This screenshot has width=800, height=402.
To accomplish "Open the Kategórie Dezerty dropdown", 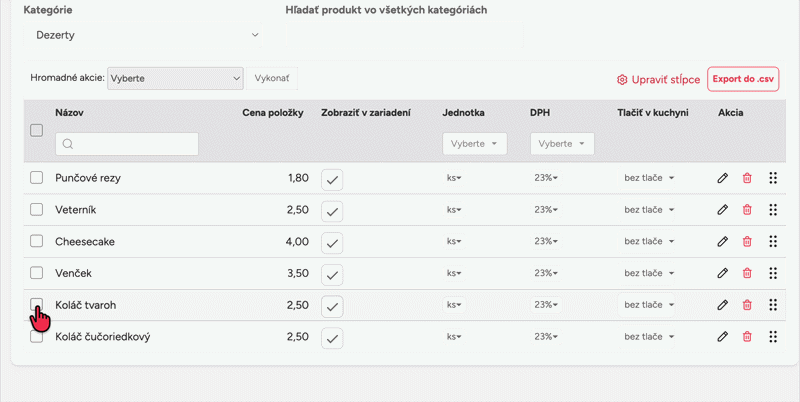I will (x=143, y=35).
